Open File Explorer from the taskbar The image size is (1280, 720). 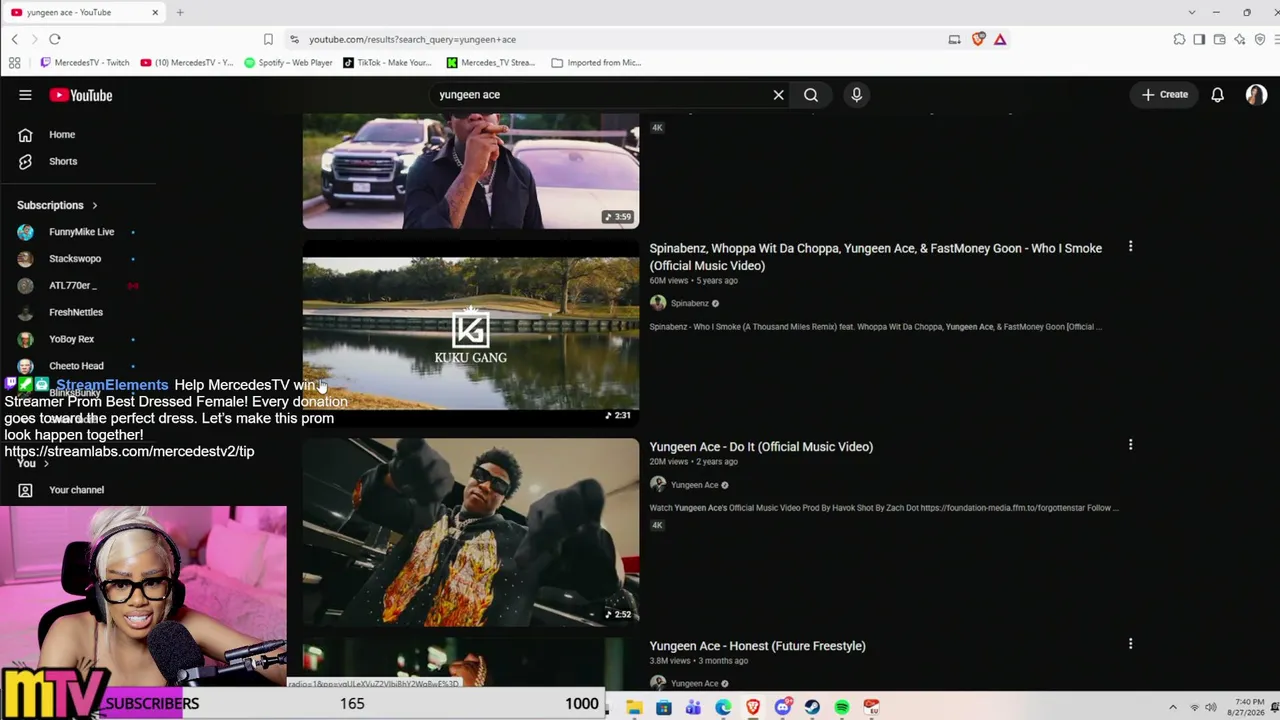click(x=634, y=708)
